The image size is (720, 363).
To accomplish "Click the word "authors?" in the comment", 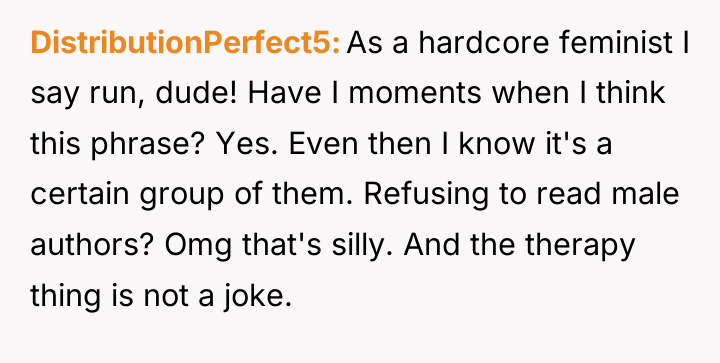I will pyautogui.click(x=92, y=245).
